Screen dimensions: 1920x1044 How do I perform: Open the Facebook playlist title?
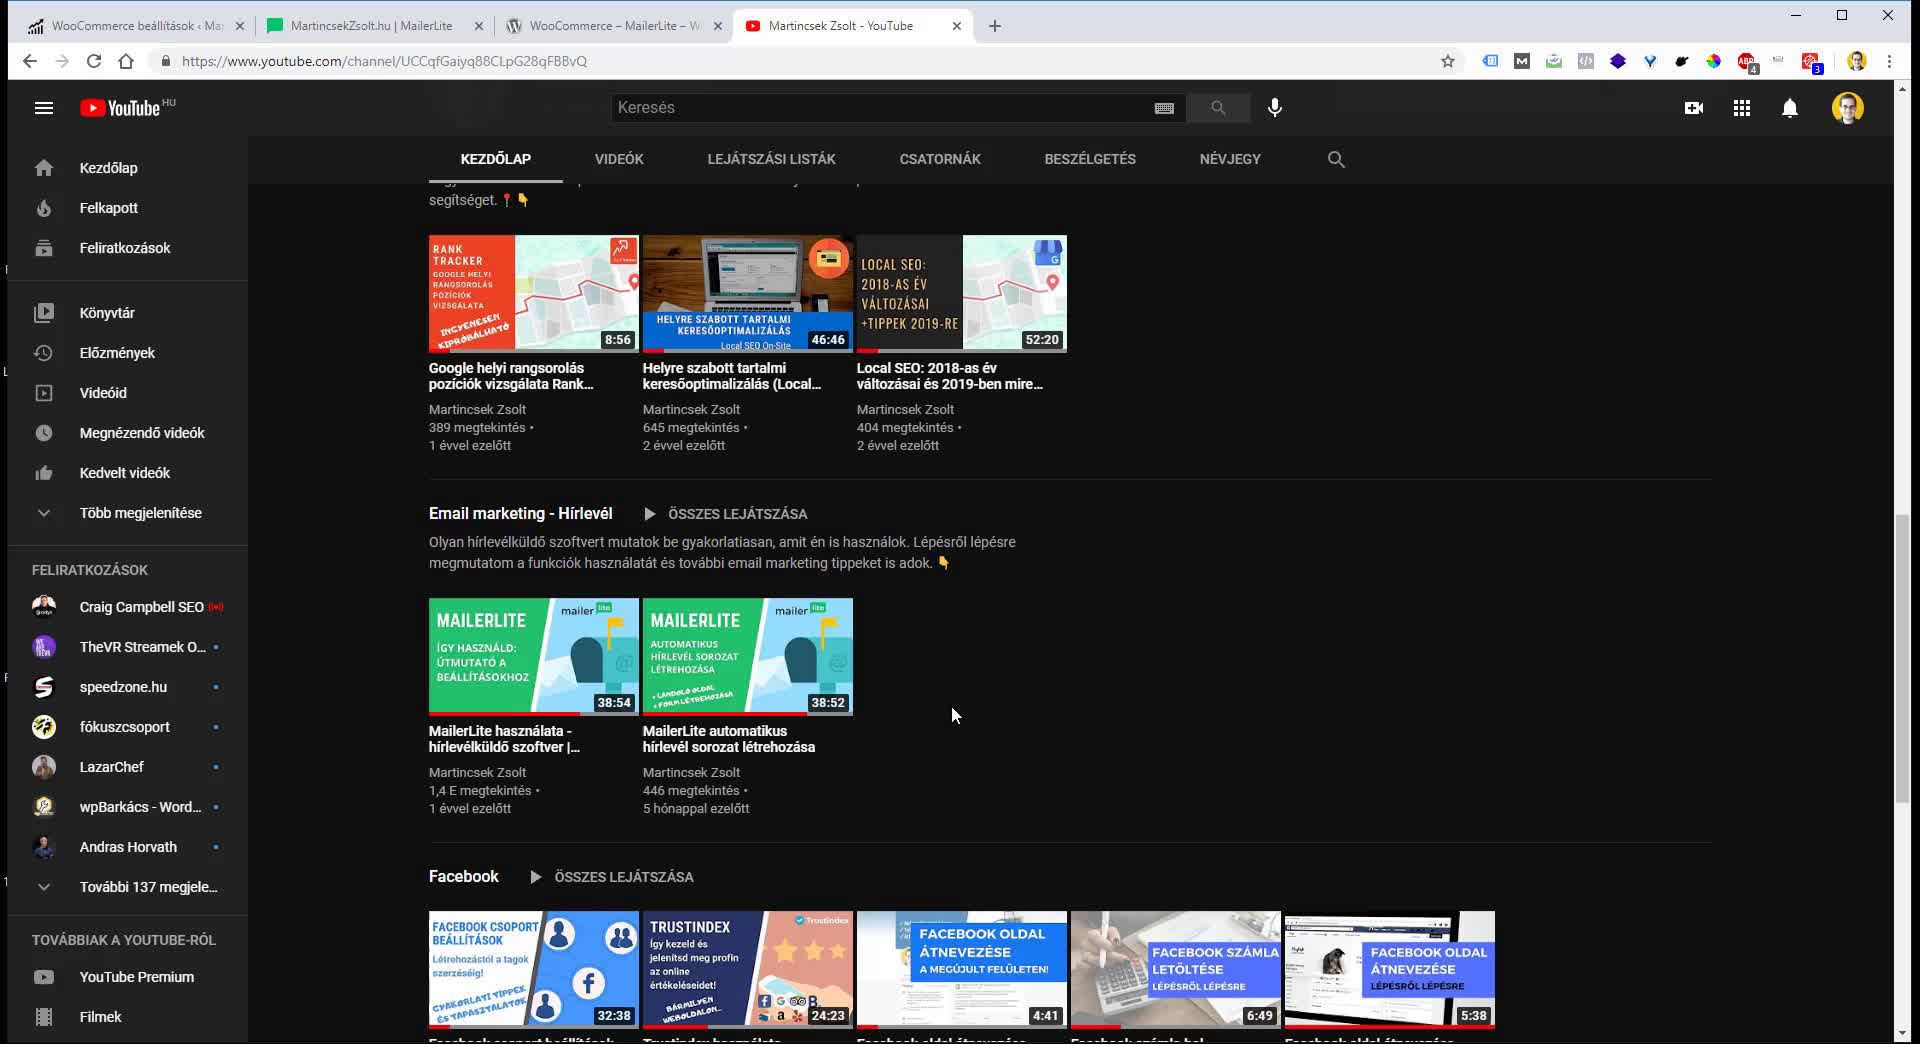463,876
